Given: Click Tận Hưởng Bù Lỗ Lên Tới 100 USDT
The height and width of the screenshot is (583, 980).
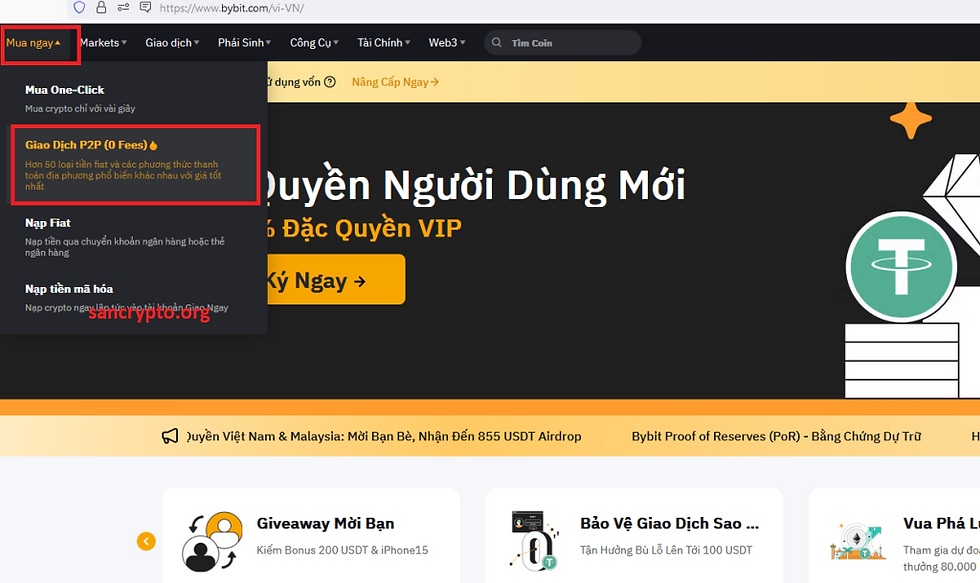Looking at the screenshot, I should [x=666, y=550].
